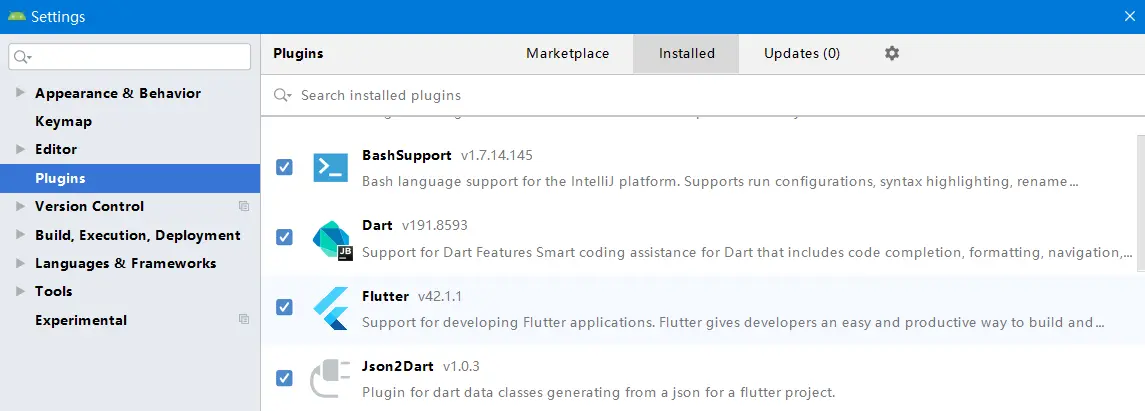Switch to the Marketplace tab
This screenshot has width=1145, height=411.
[x=567, y=53]
